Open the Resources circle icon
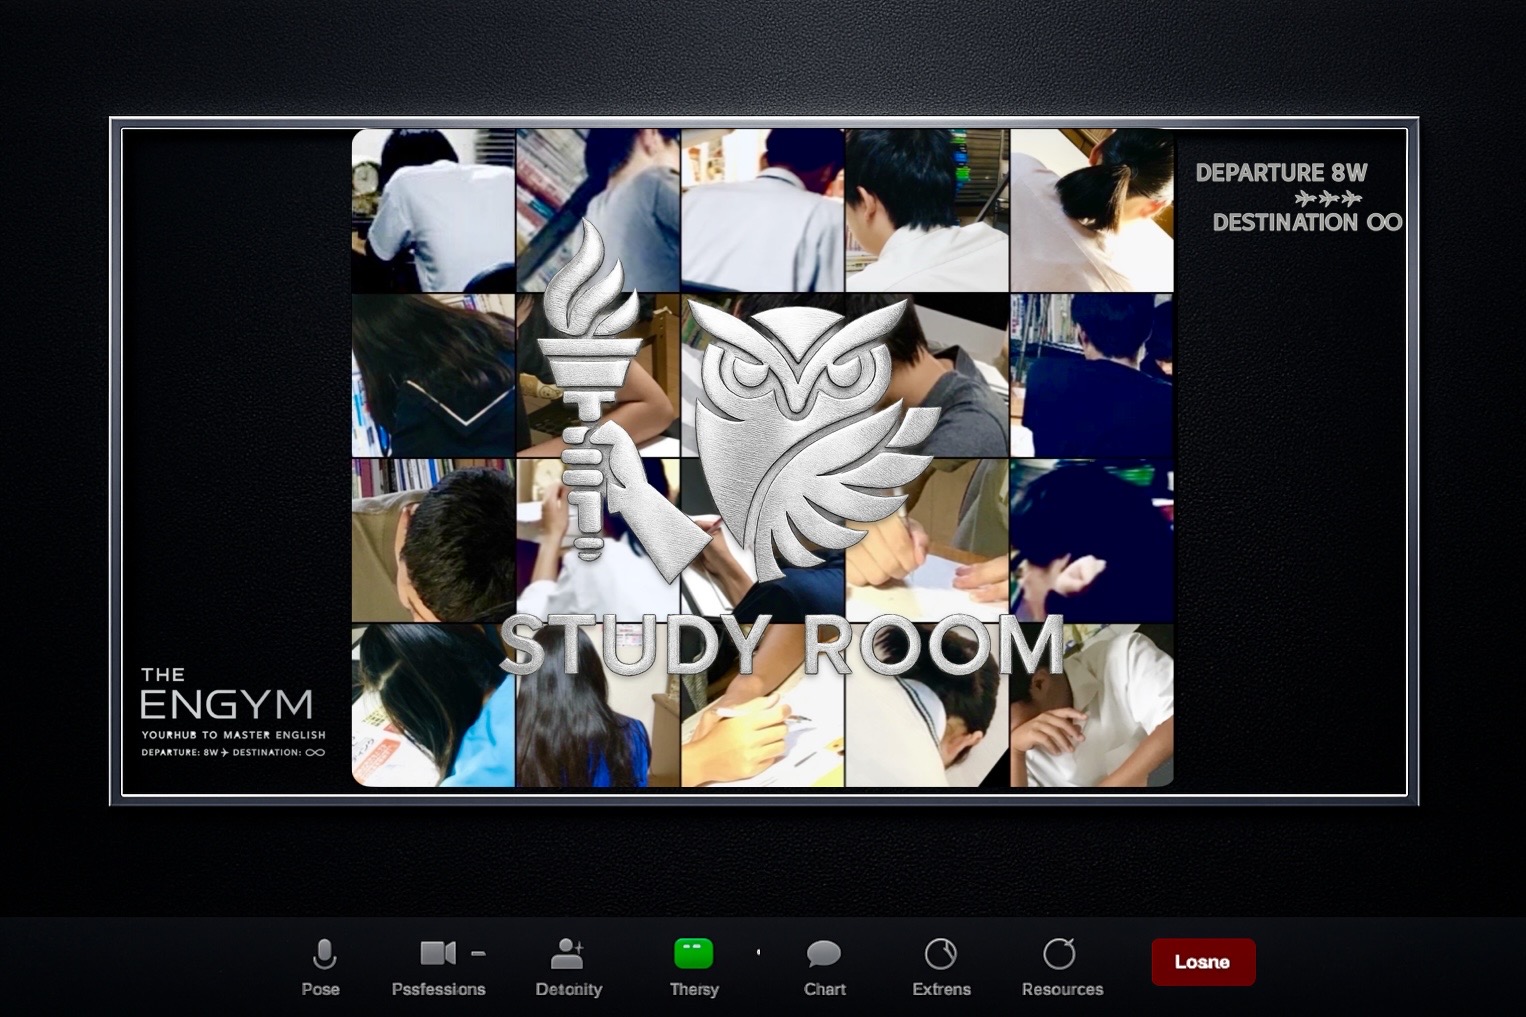This screenshot has width=1526, height=1017. coord(1060,954)
